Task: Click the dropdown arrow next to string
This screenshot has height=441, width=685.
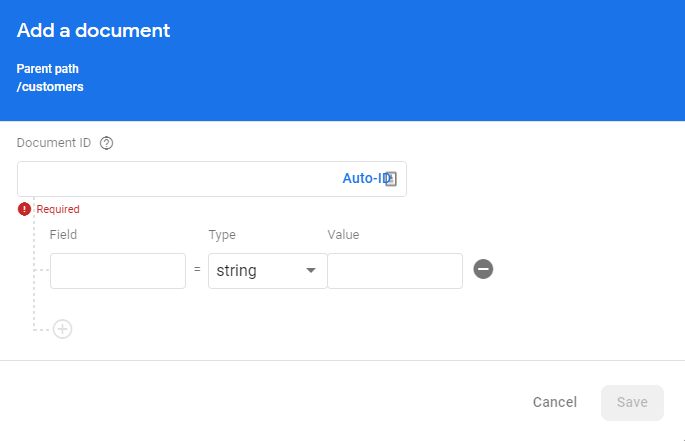Action: [x=311, y=271]
